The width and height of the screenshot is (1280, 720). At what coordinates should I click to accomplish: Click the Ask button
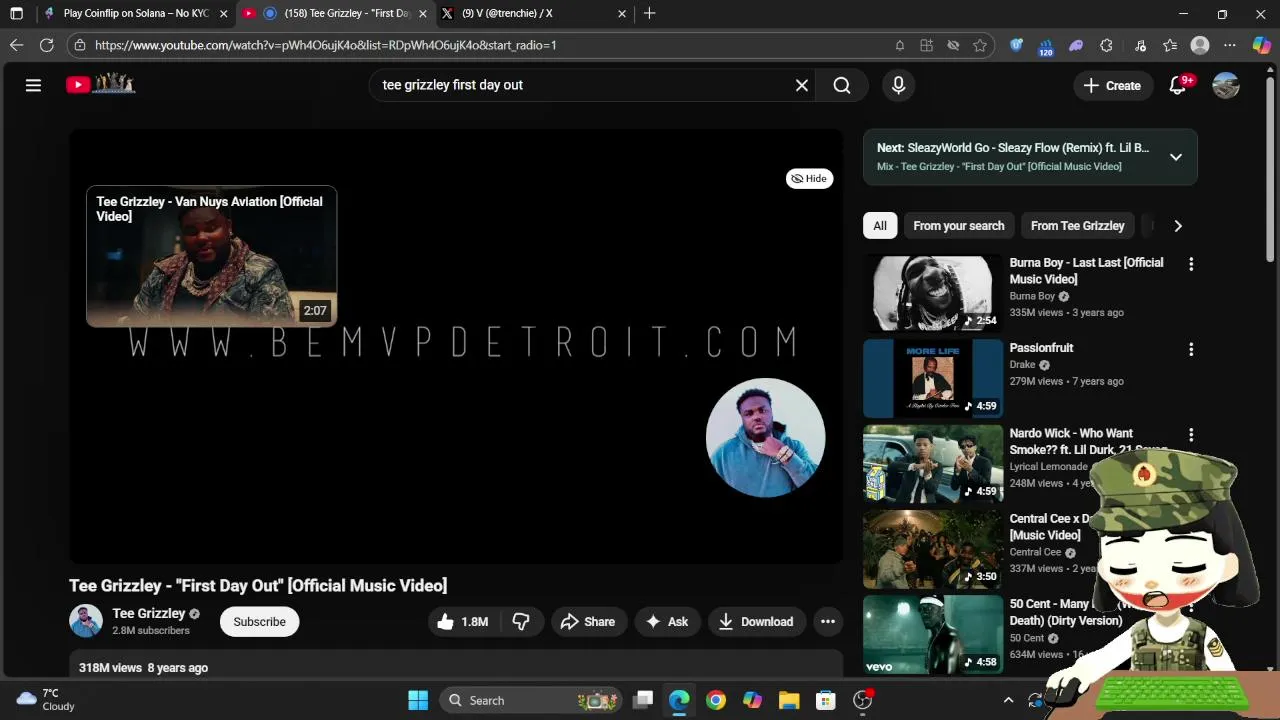667,622
